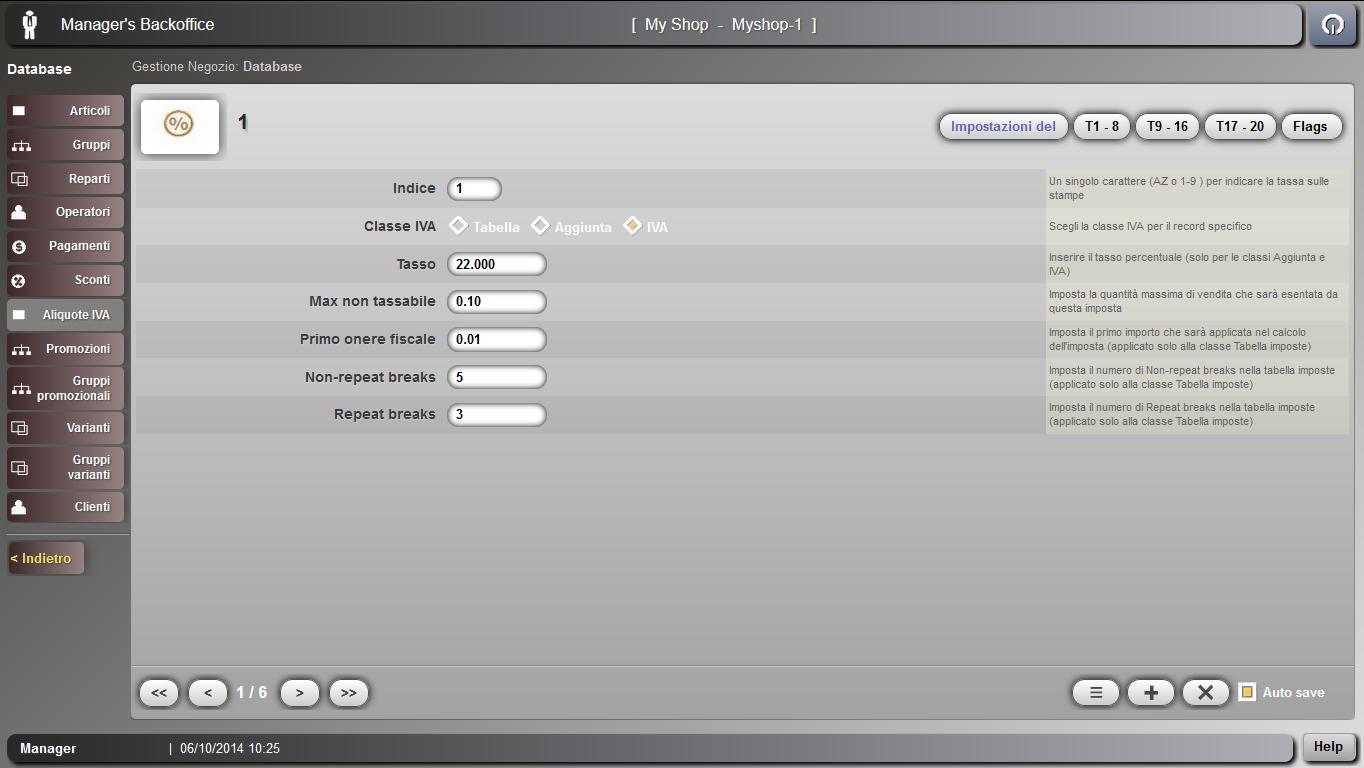1364x768 pixels.
Task: Click the Gruppi varianti icon
Action: tap(19, 468)
